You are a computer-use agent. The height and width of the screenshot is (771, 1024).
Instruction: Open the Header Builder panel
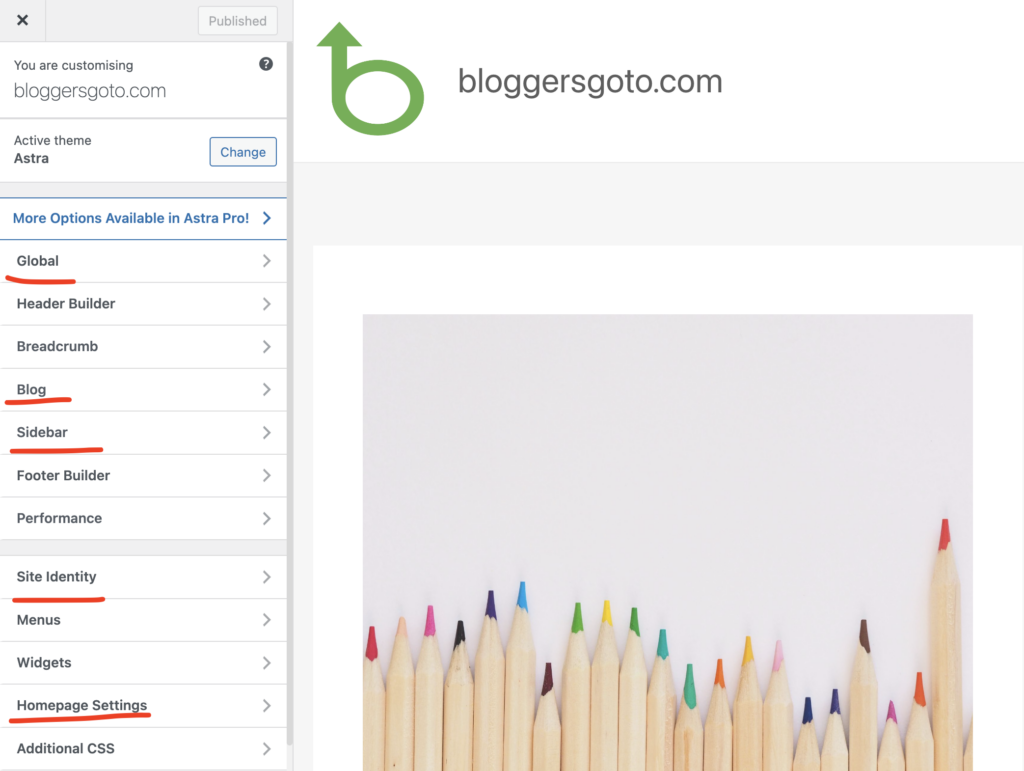point(143,304)
